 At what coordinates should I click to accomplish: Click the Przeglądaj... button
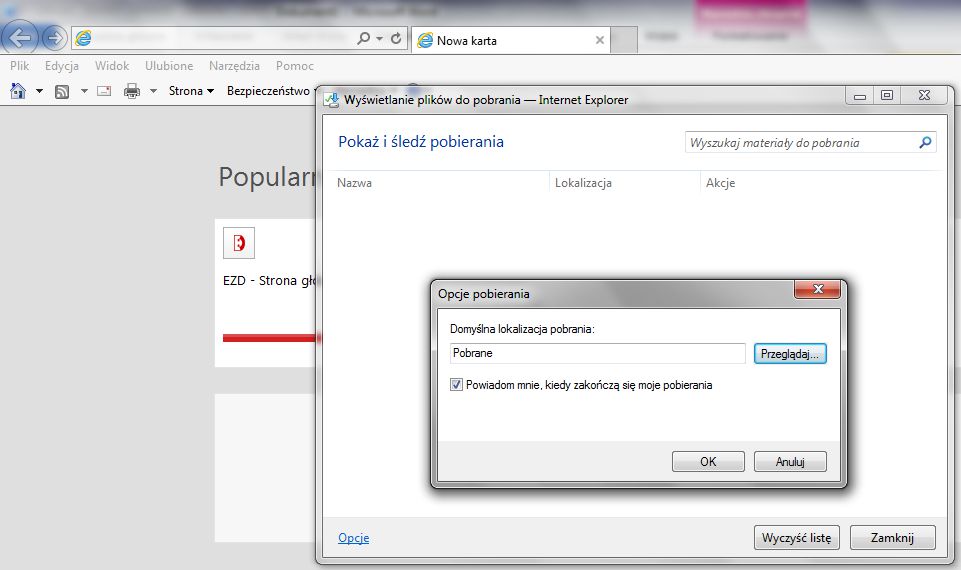(790, 354)
